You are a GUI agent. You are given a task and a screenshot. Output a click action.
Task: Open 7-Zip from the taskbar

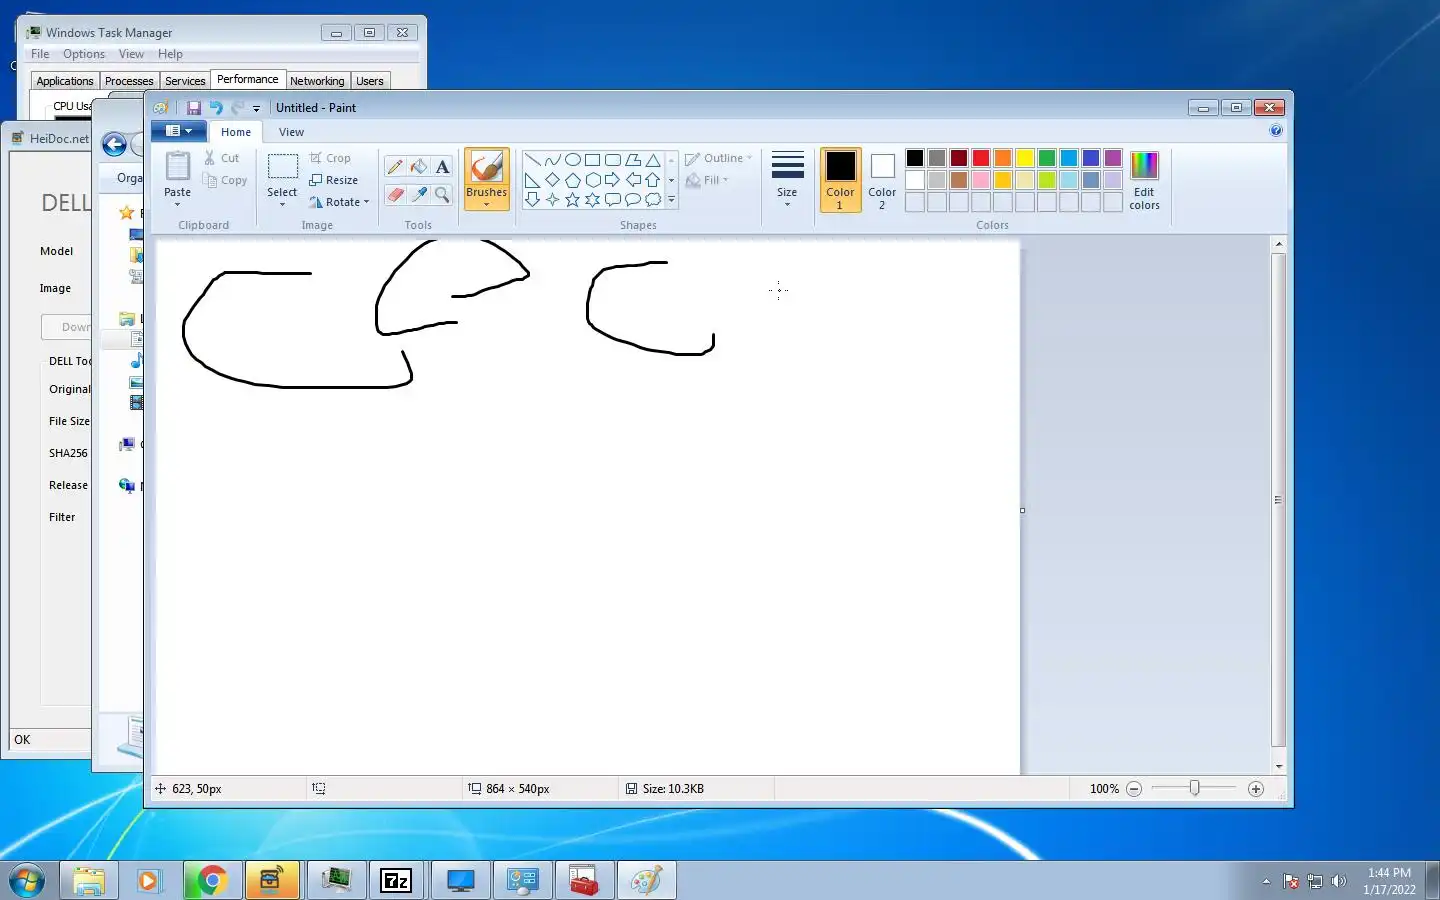(397, 881)
